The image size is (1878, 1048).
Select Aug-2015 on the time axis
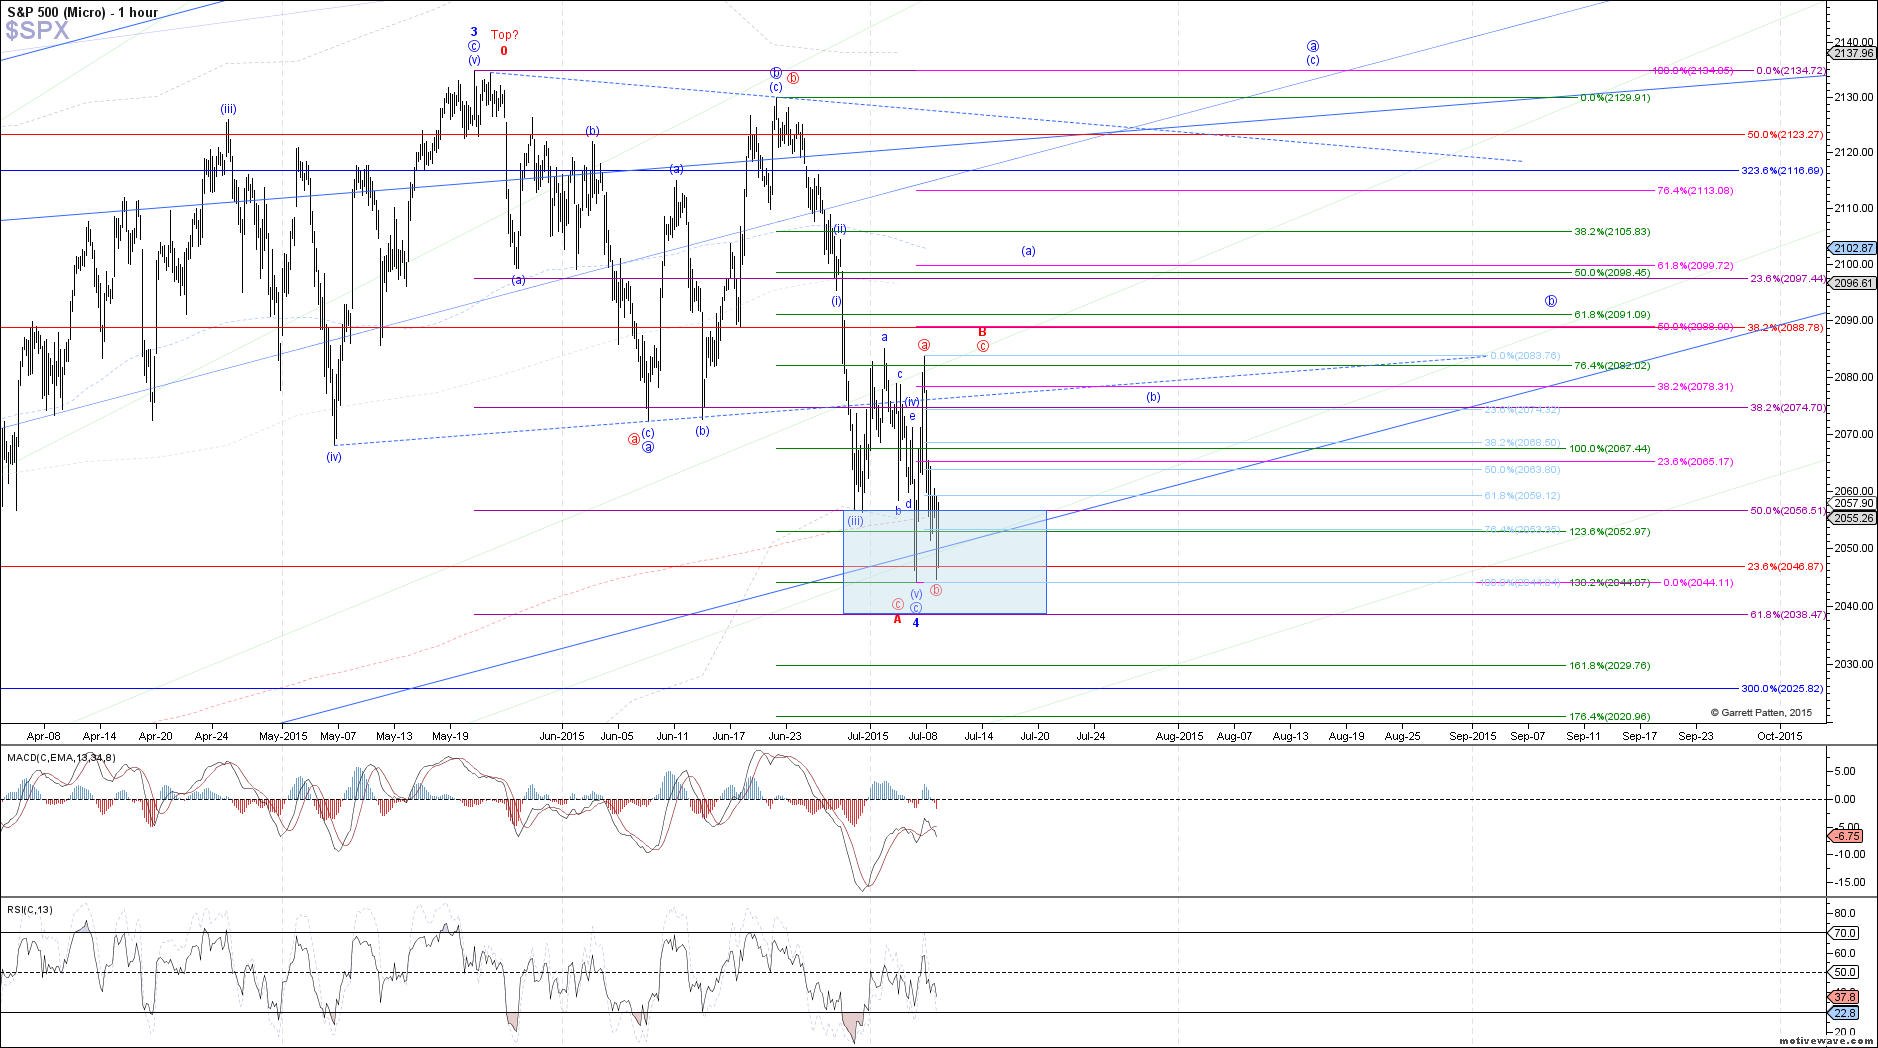click(x=1179, y=736)
